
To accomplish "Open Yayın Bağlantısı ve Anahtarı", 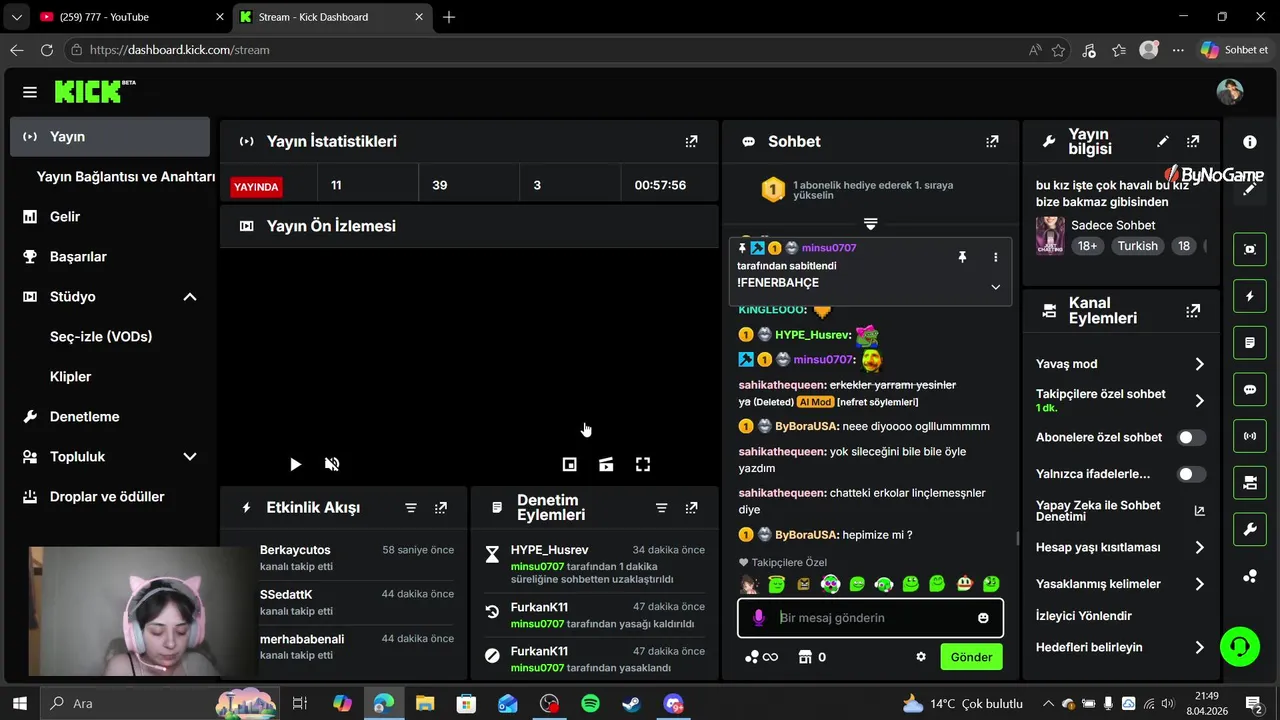I will 125,176.
